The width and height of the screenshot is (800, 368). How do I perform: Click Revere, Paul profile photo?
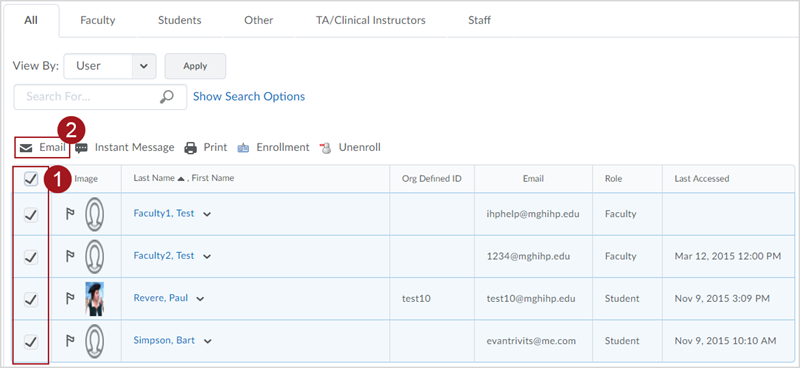(94, 299)
